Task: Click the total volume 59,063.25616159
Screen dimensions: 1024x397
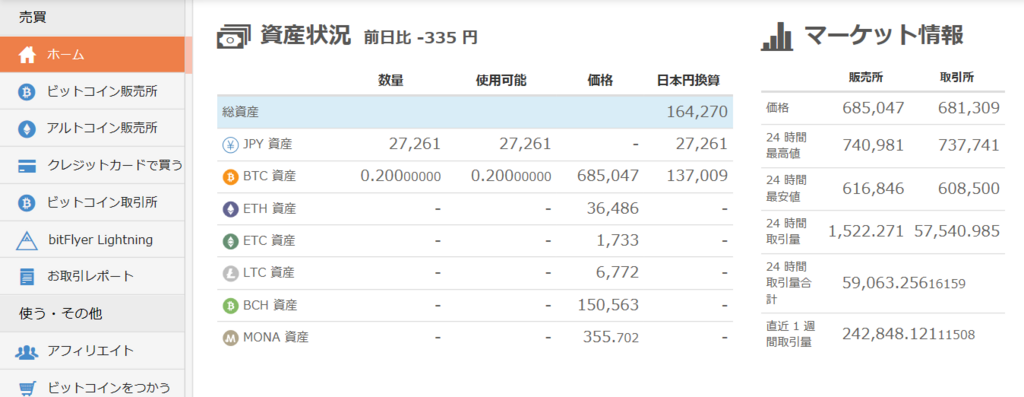Action: [904, 283]
